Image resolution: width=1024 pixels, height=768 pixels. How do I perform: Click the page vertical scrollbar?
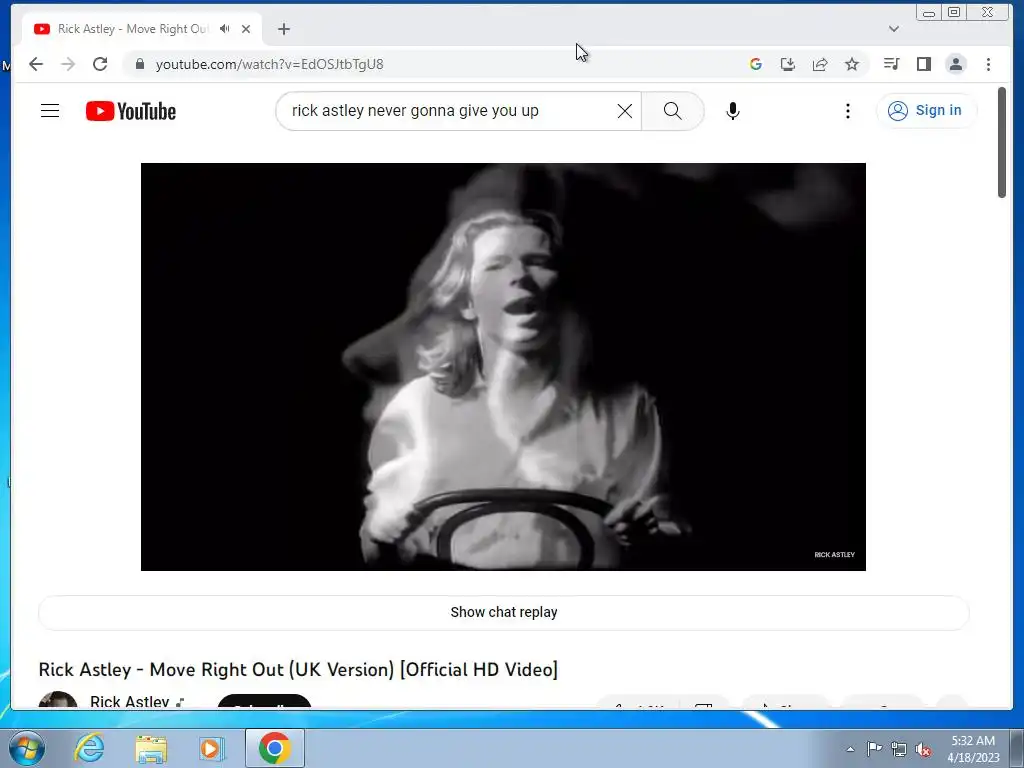(x=1002, y=142)
